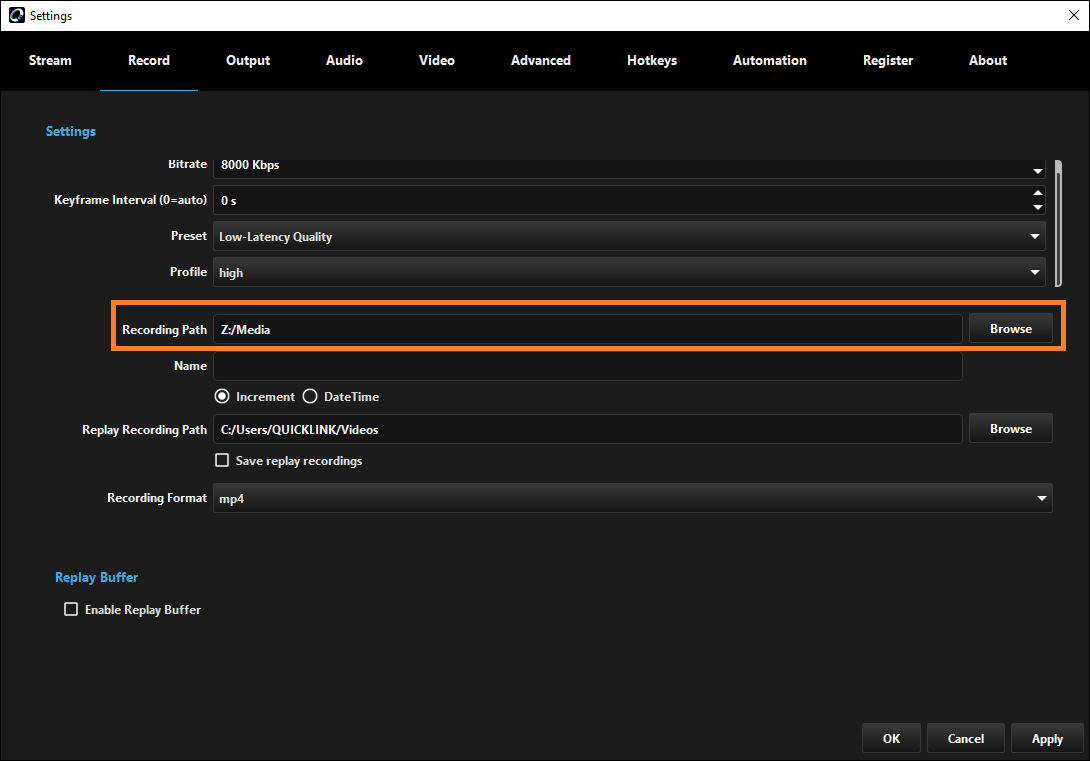Select the Record tab
The width and height of the screenshot is (1090, 761).
coord(149,60)
